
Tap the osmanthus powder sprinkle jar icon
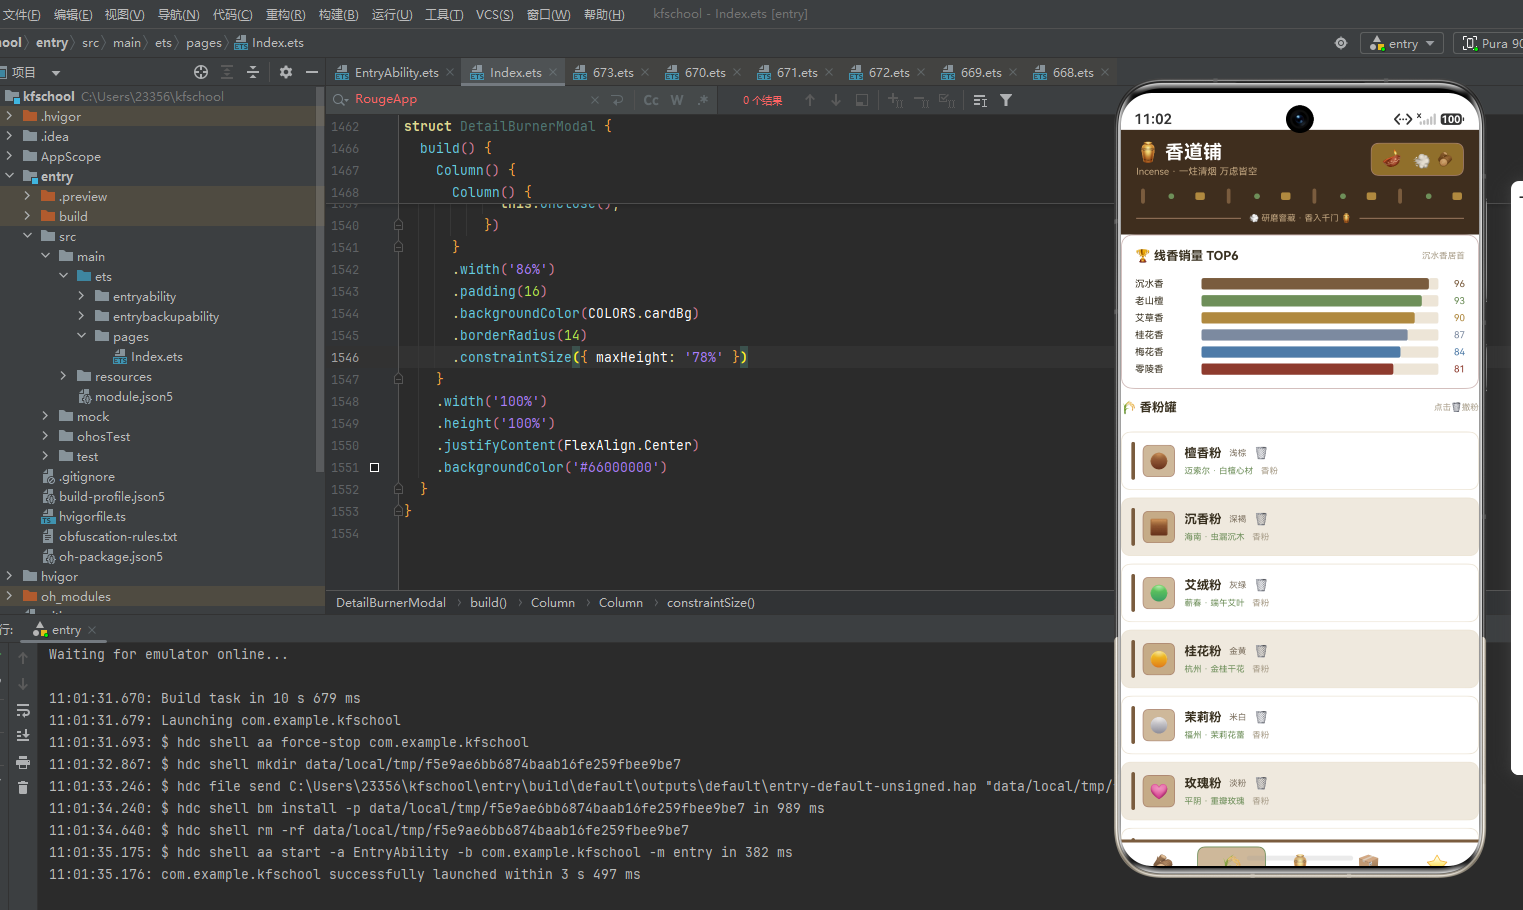[x=1261, y=651]
